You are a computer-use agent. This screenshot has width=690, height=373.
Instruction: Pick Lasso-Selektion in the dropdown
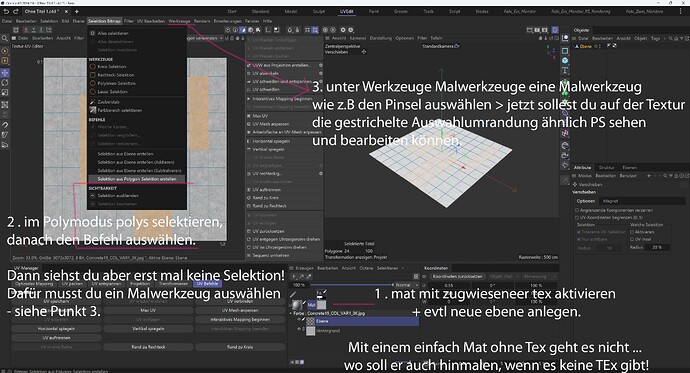[113, 92]
